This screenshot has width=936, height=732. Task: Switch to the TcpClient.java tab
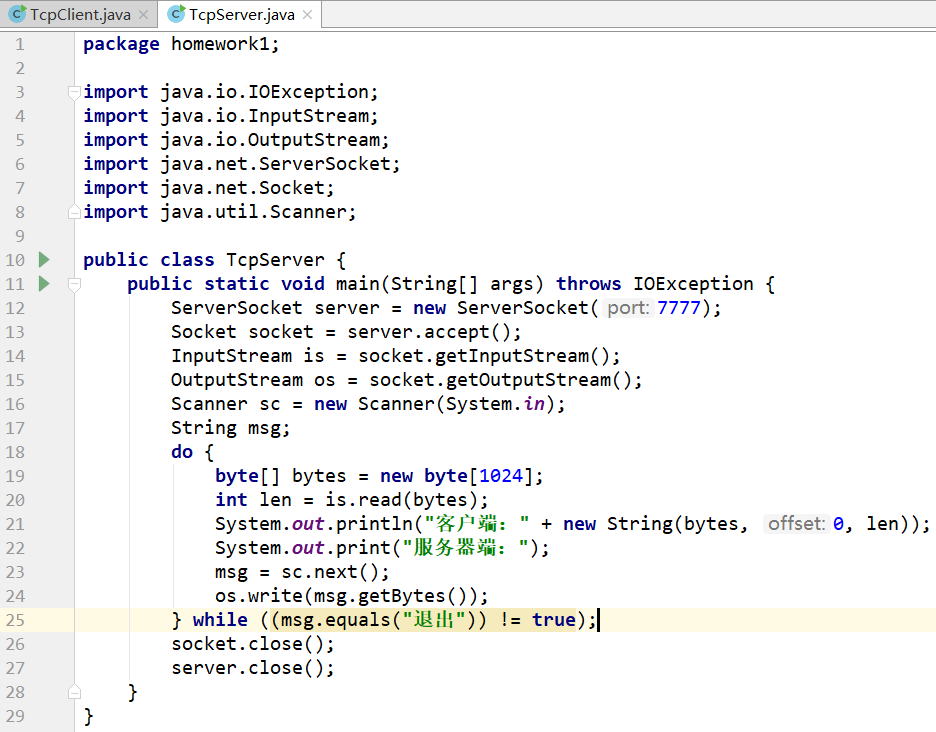[80, 15]
